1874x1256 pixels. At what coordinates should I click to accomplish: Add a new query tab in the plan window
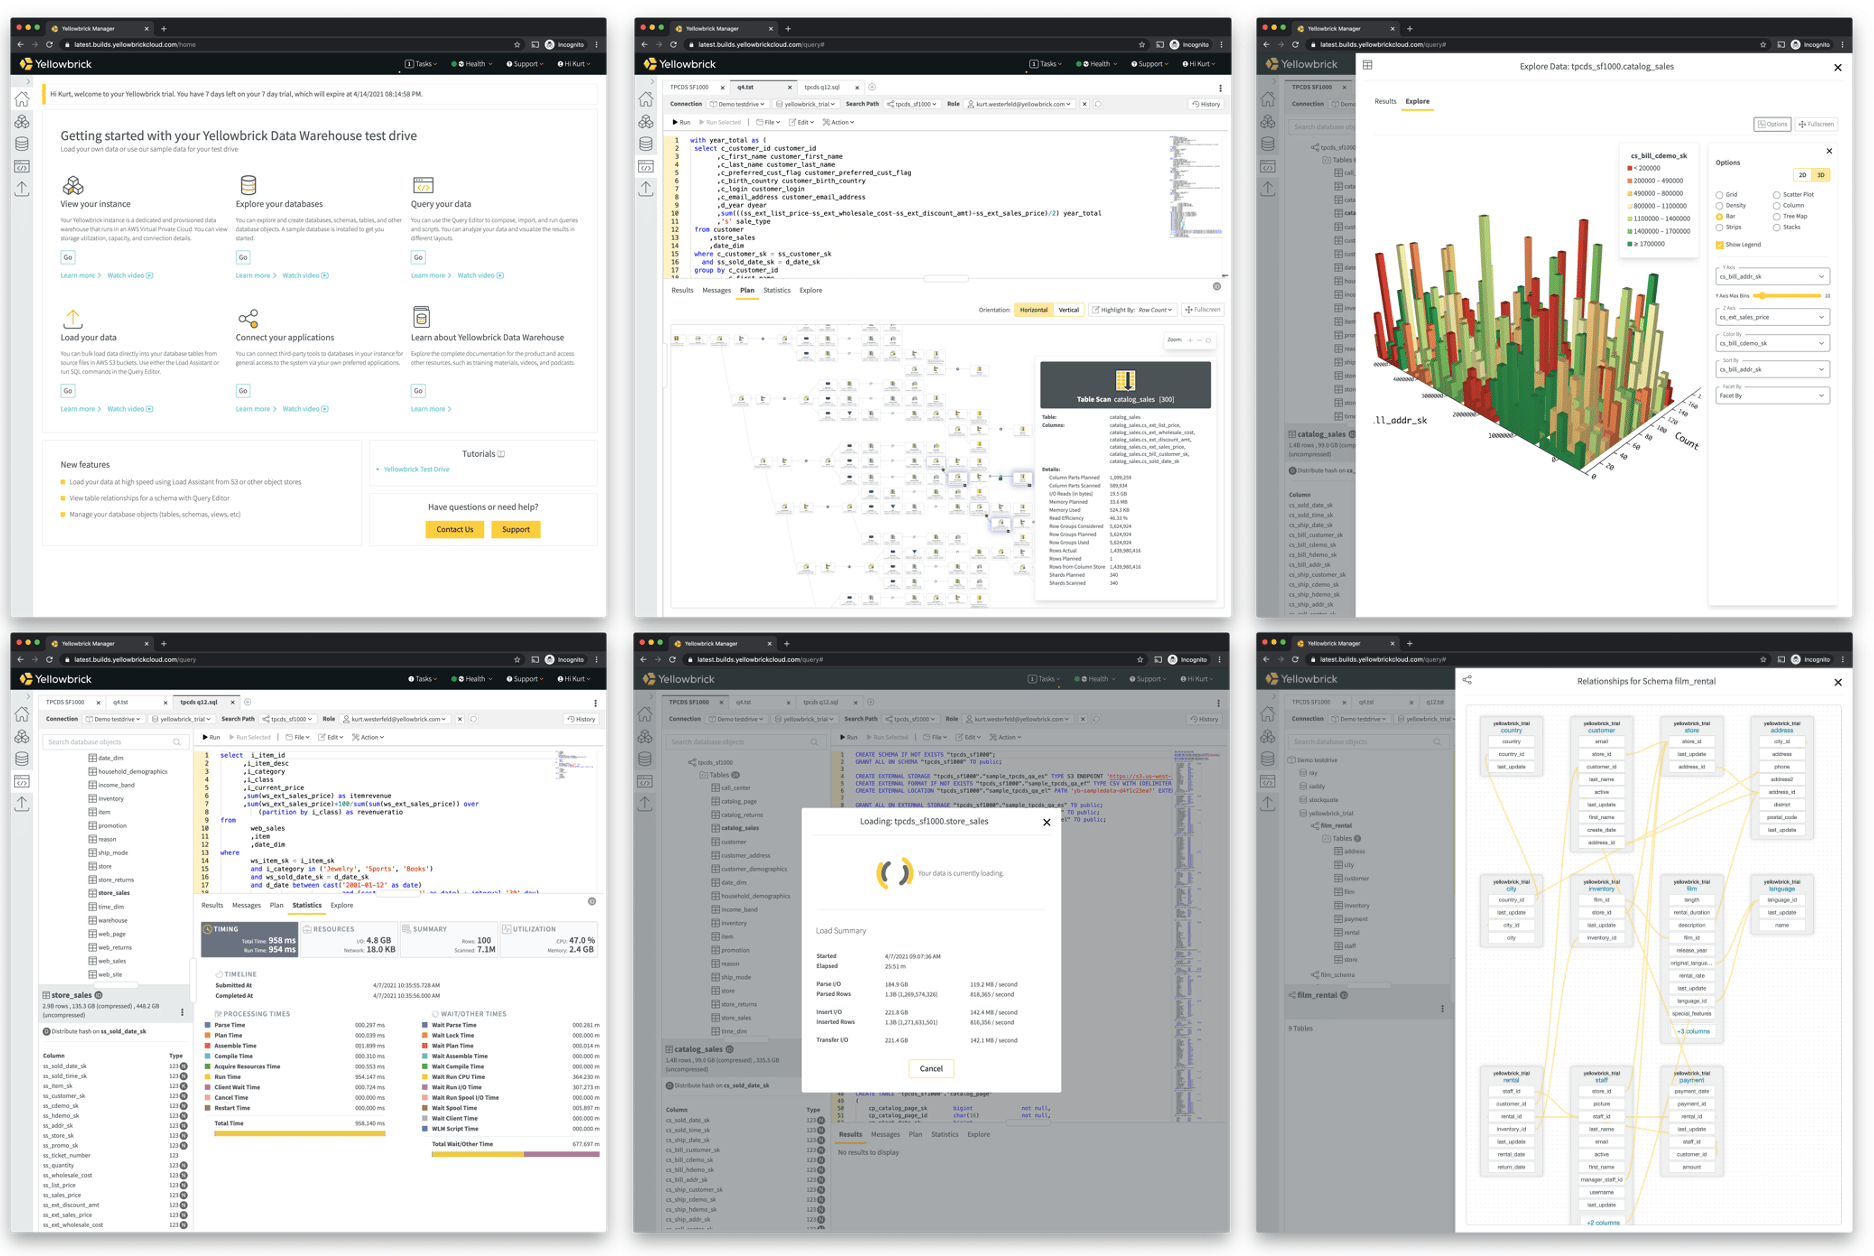[x=872, y=87]
